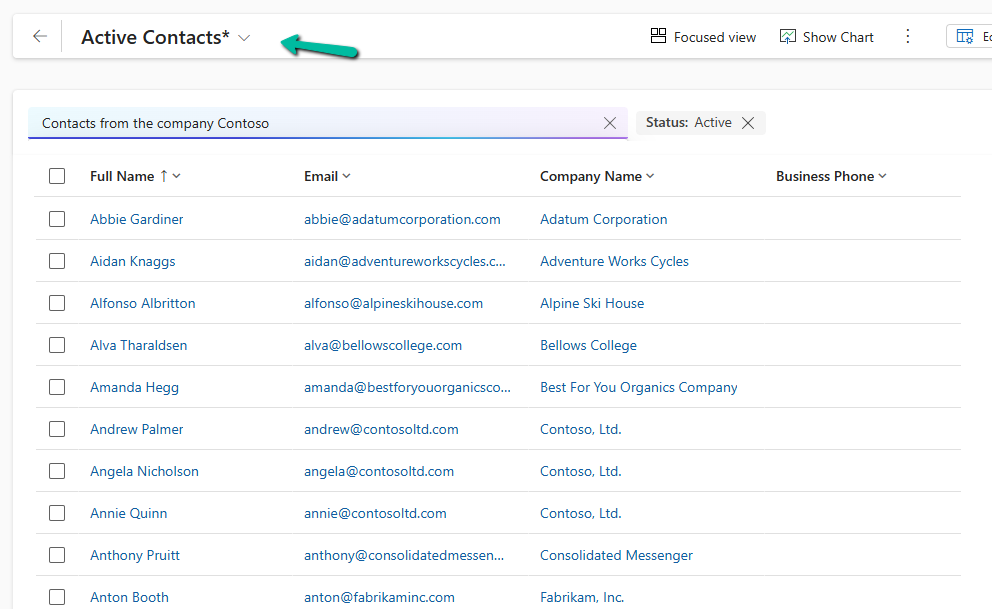This screenshot has height=609, width=992.
Task: Open the more commands ellipsis menu
Action: [x=908, y=37]
